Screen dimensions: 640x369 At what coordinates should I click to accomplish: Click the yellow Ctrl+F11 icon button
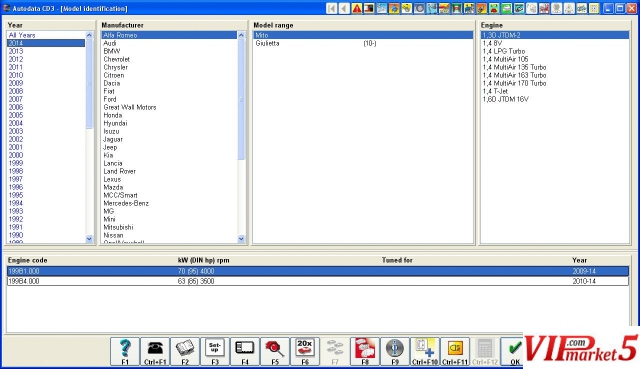[455, 351]
